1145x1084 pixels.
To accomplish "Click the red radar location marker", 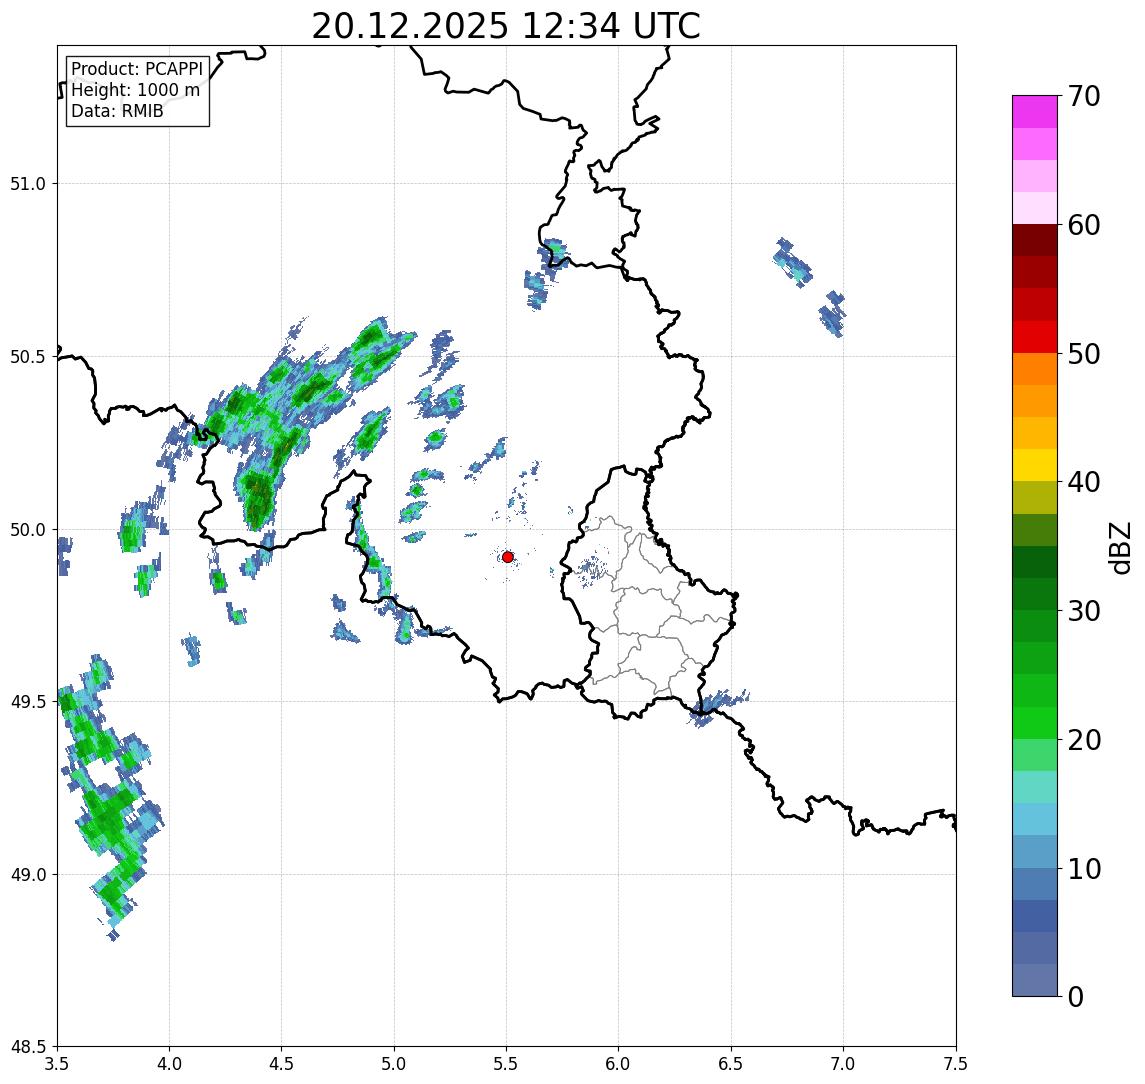I will pos(508,557).
